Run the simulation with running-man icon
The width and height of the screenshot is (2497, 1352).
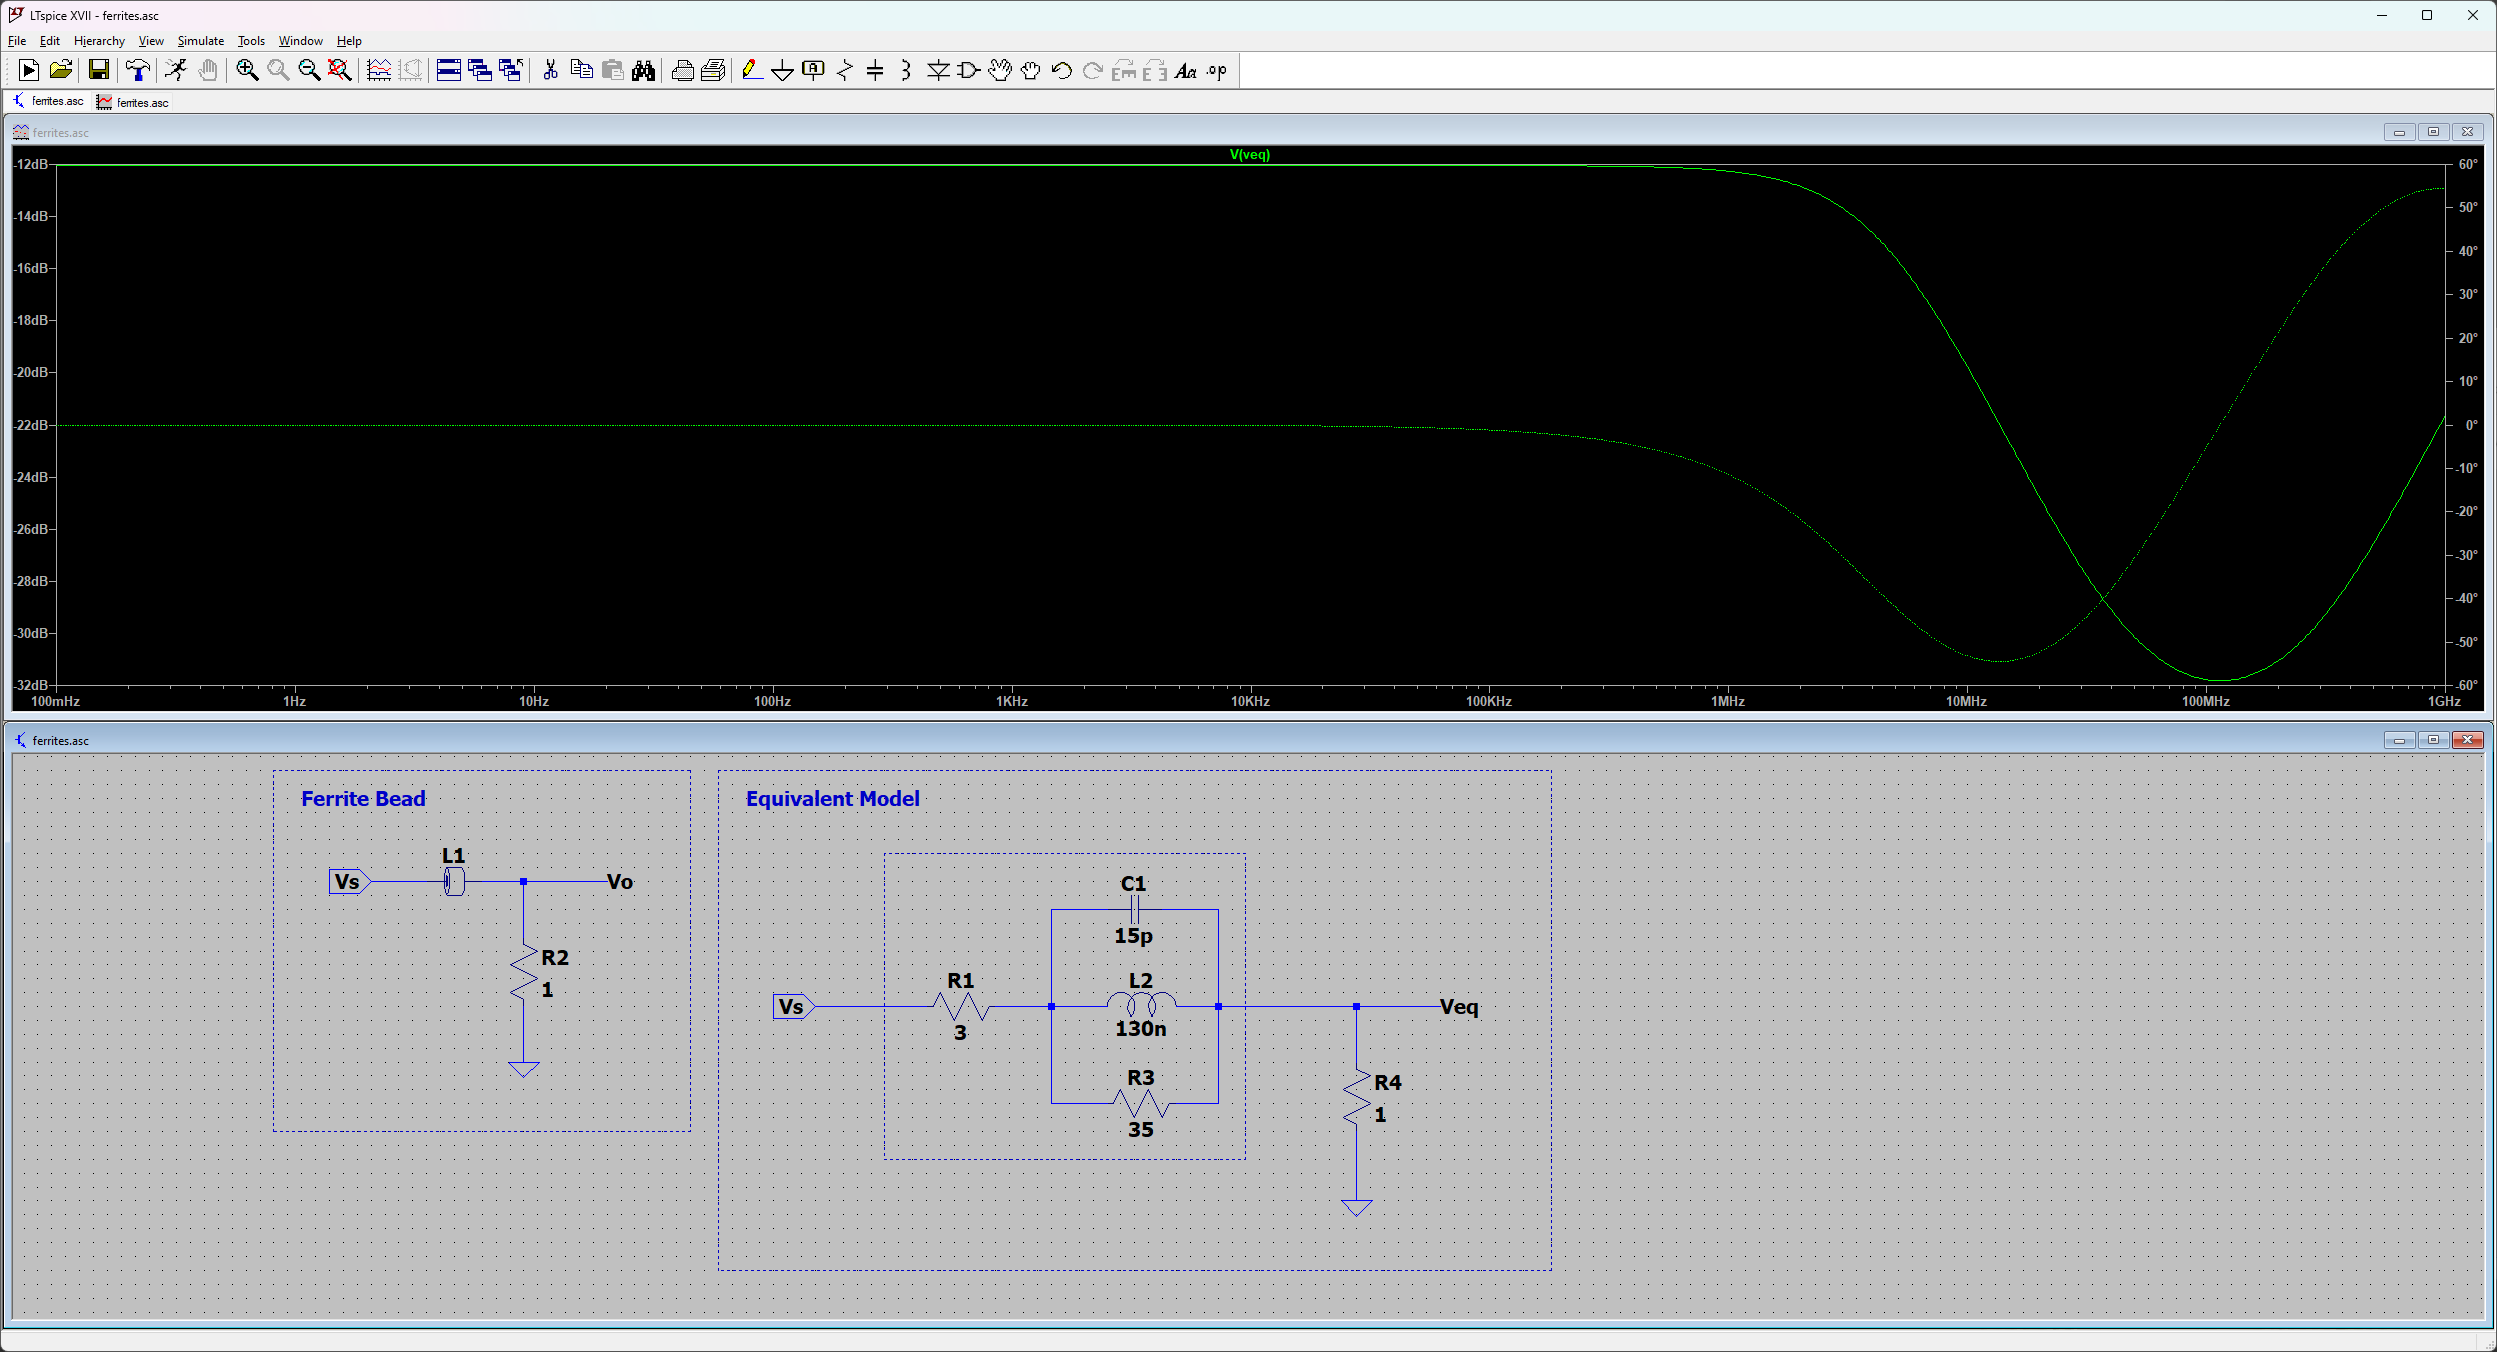coord(176,70)
